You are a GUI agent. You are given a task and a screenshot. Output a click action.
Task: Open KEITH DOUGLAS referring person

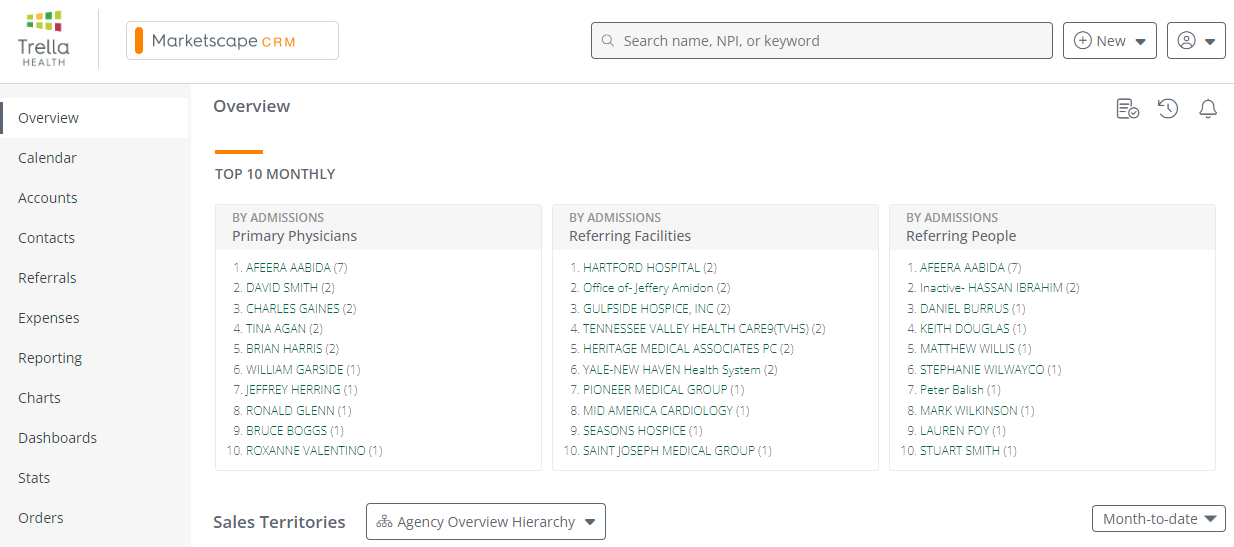pos(964,329)
